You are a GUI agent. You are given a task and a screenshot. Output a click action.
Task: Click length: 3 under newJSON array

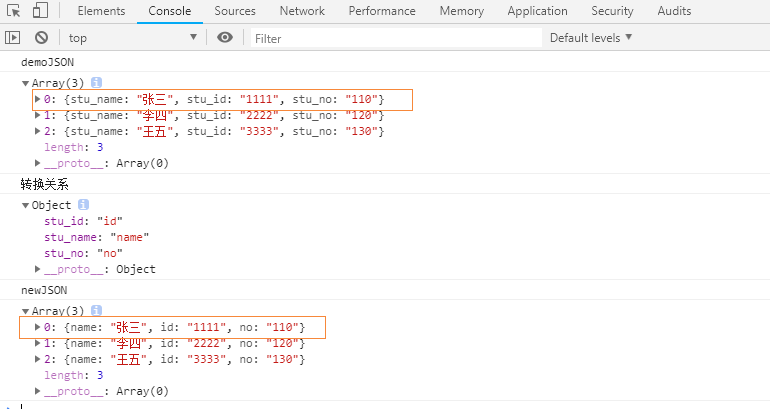(74, 375)
